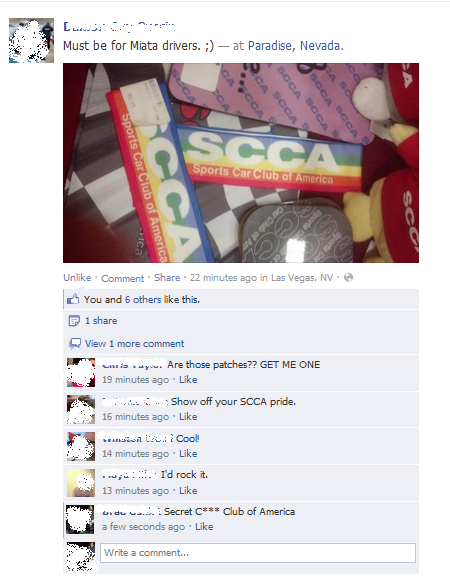Like the 'Are those patches' comment
The width and height of the screenshot is (450, 582).
(188, 379)
